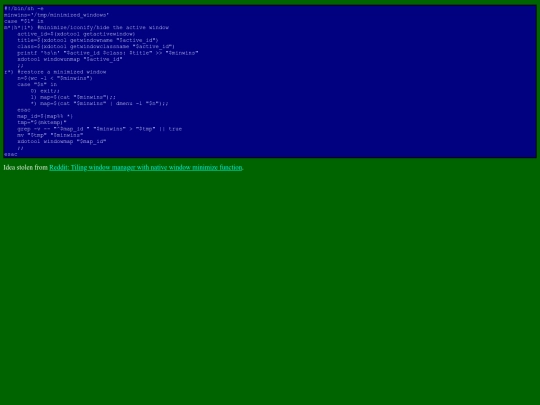Viewport: 540px width, 405px height.
Task: Click the '1) map=$(cat' line
Action: click(73, 97)
